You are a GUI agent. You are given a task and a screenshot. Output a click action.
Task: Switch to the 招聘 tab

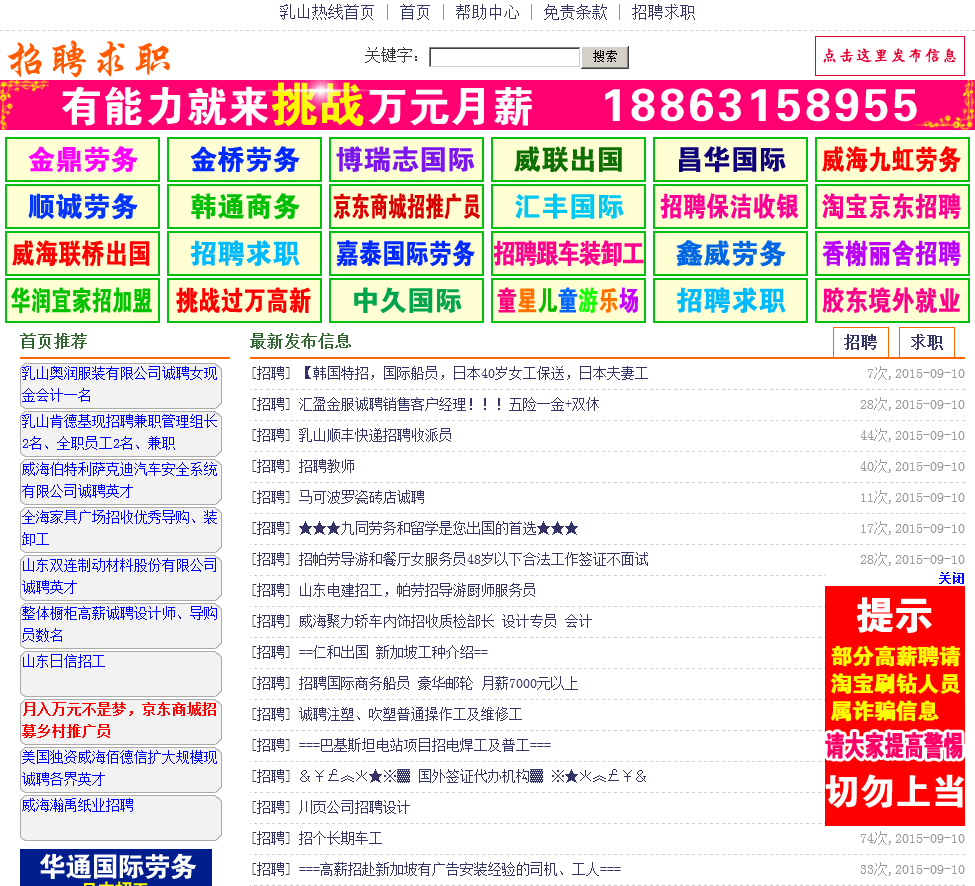tap(861, 343)
